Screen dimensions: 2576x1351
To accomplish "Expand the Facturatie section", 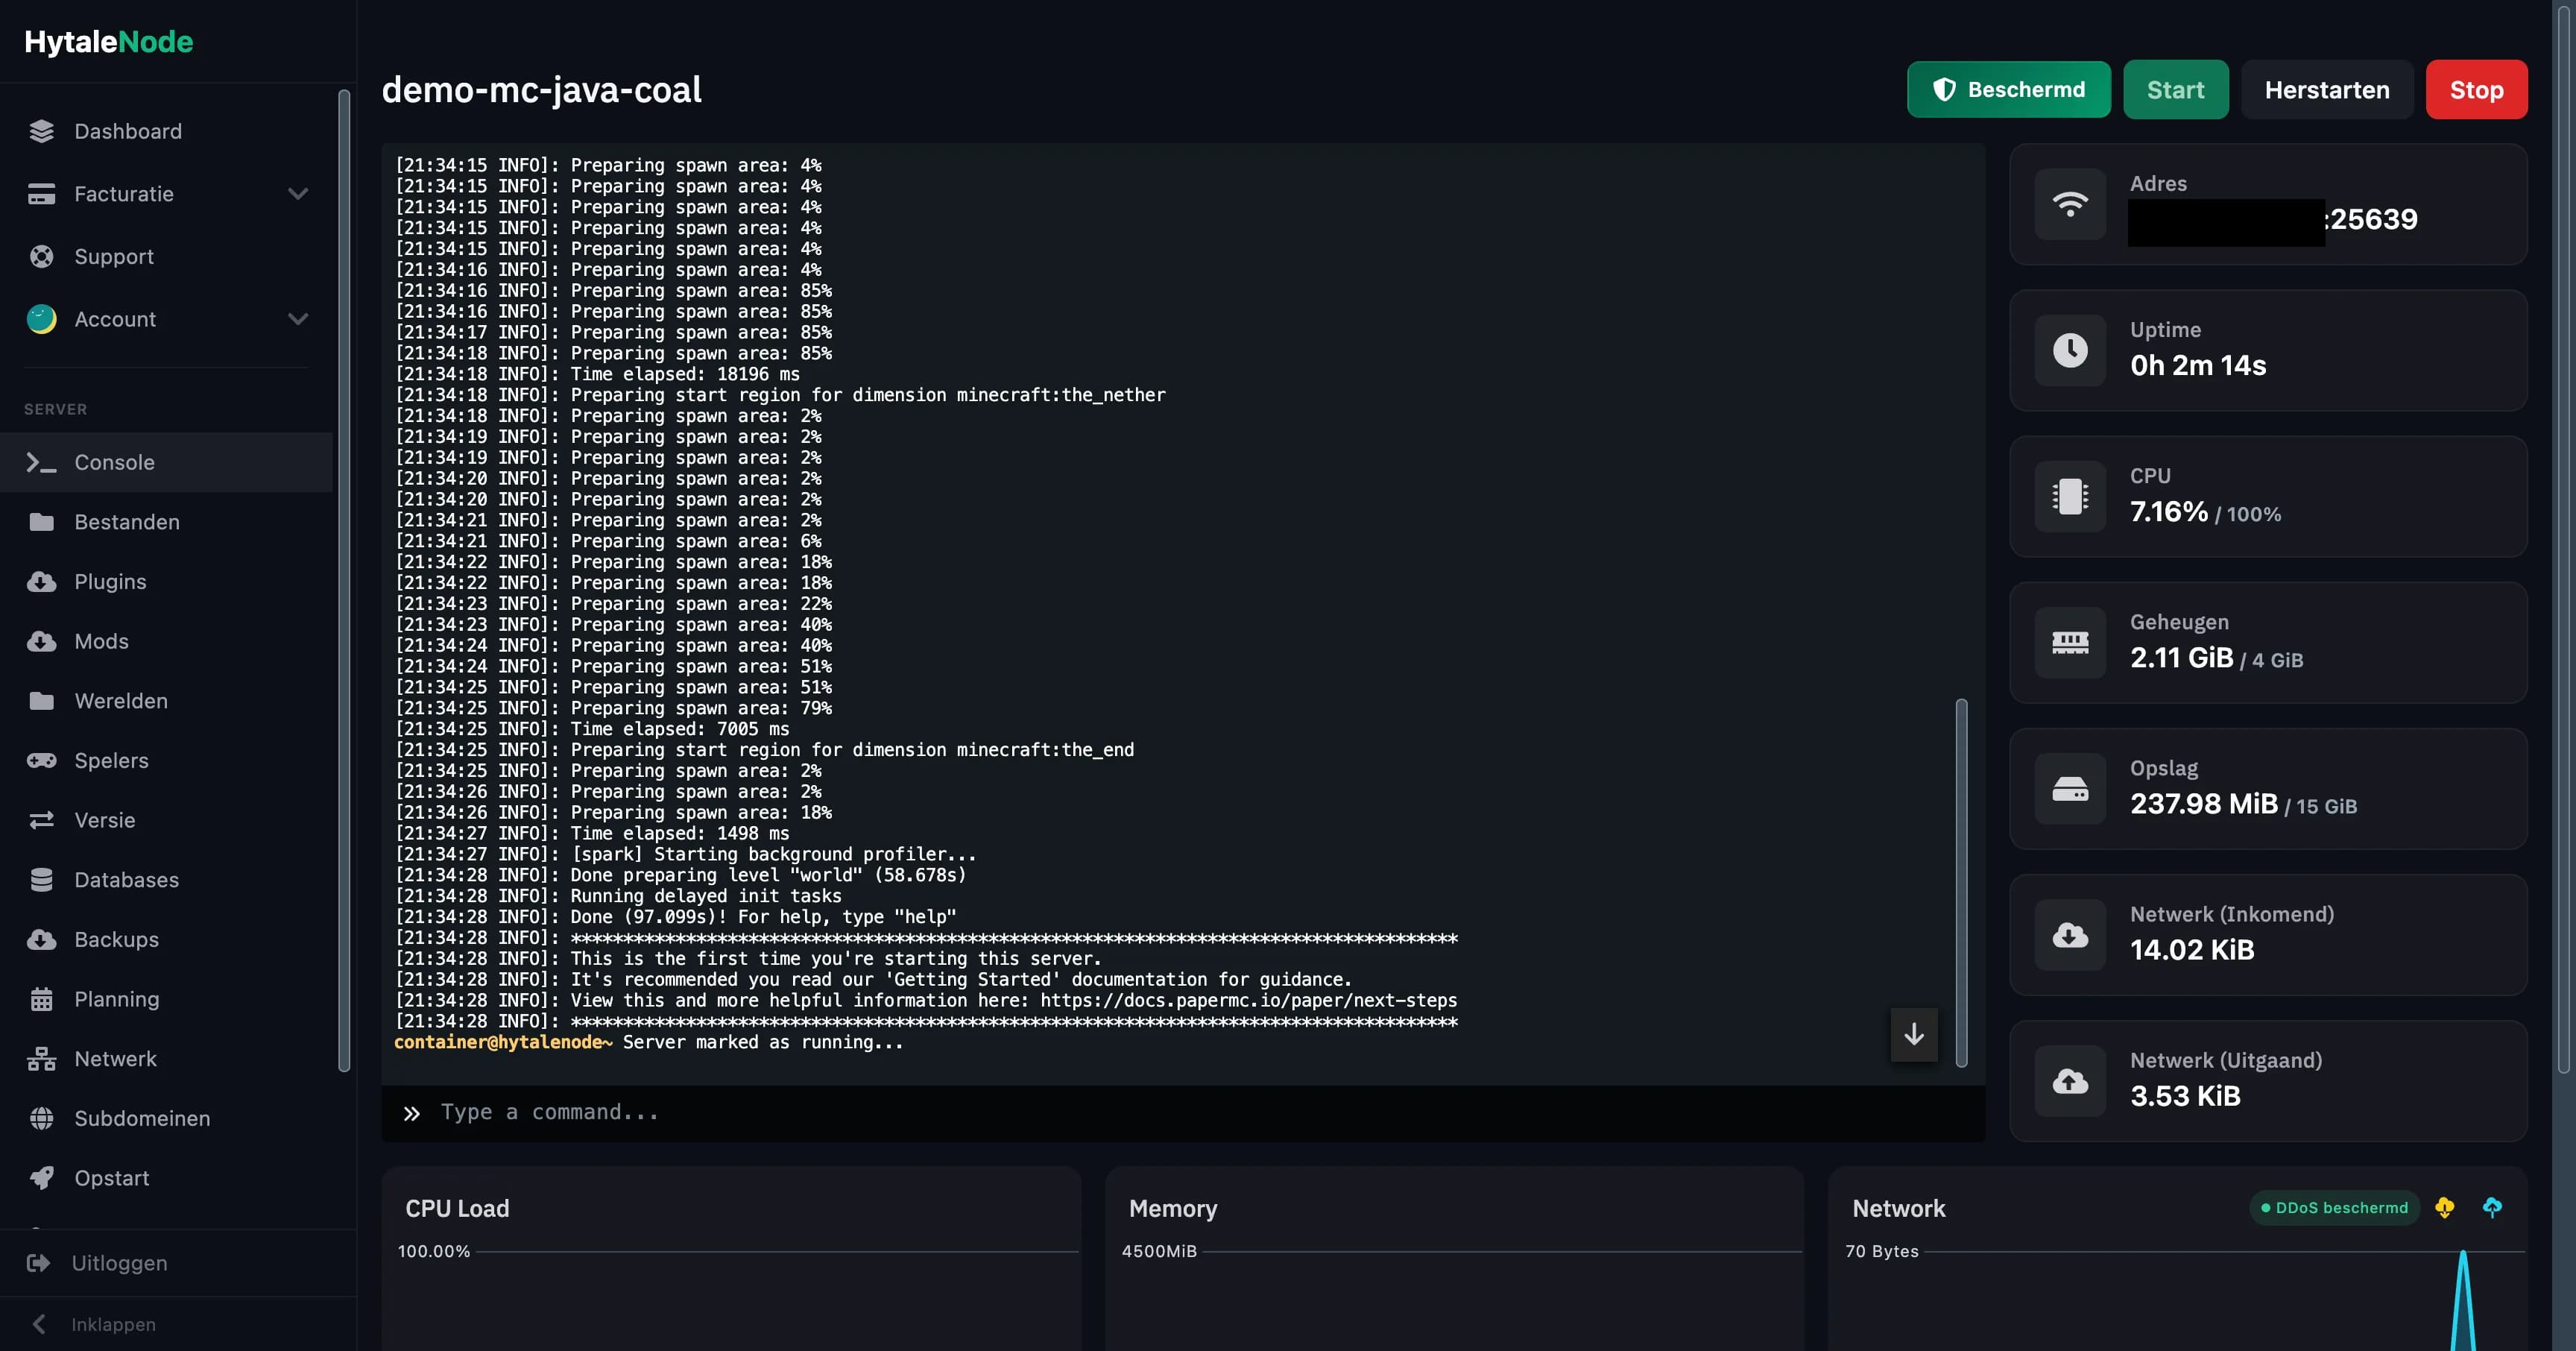I will coord(298,193).
